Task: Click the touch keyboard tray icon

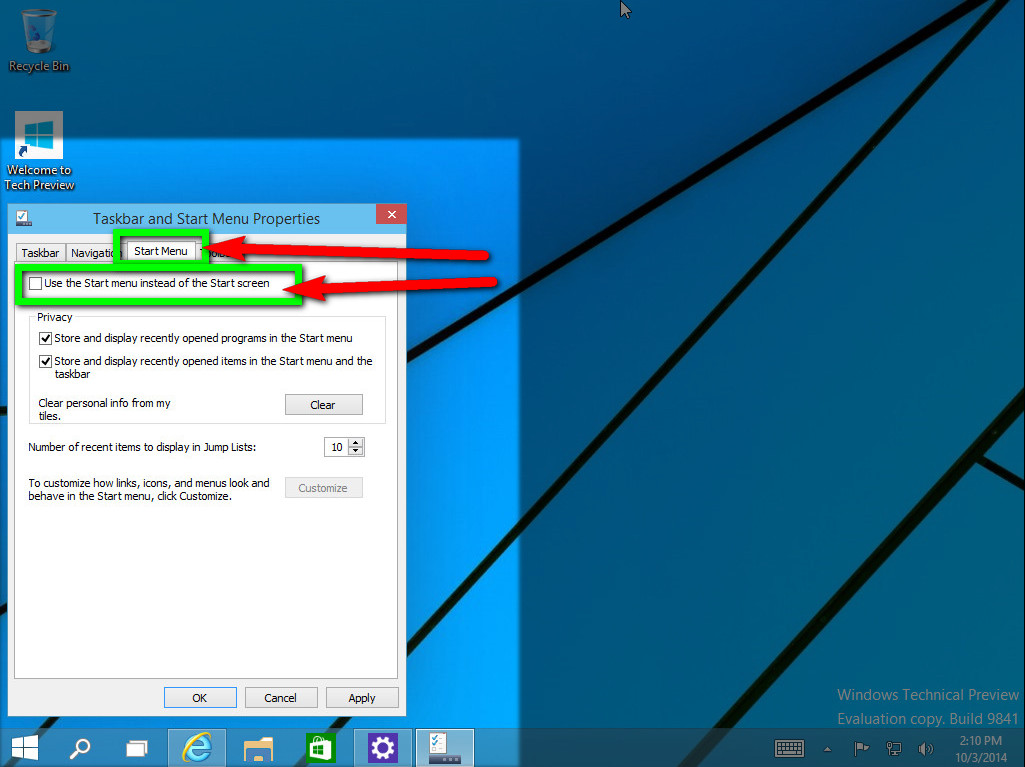Action: click(790, 748)
